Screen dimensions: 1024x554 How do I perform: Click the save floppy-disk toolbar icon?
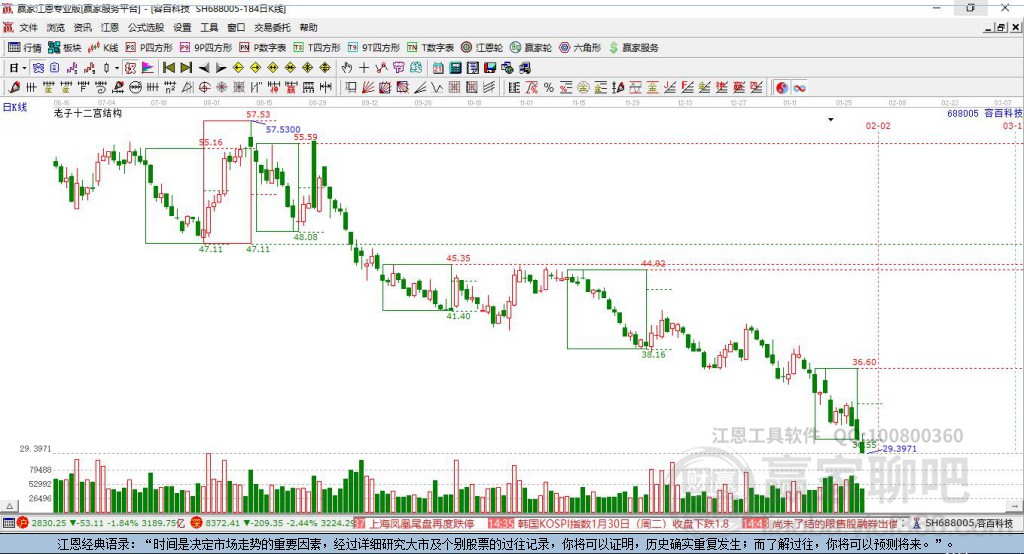(490, 67)
